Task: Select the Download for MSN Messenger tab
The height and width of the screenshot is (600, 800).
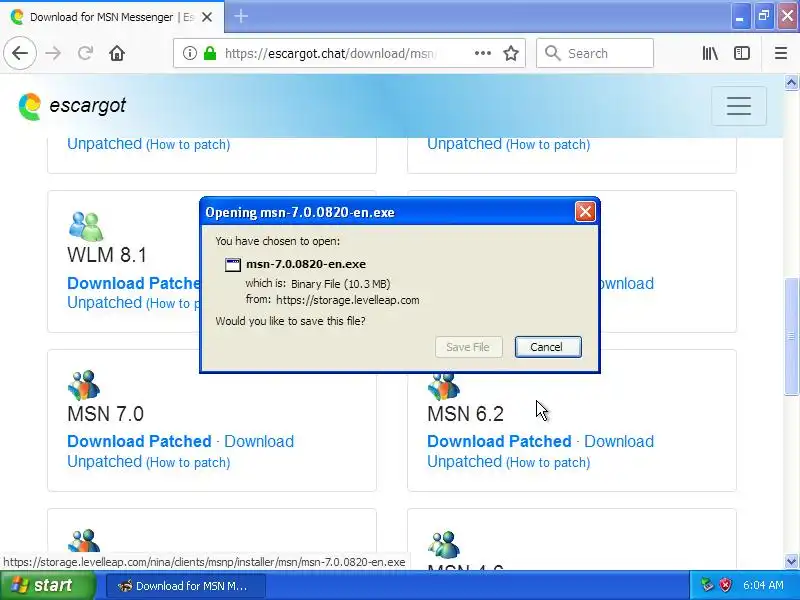Action: [x=112, y=16]
